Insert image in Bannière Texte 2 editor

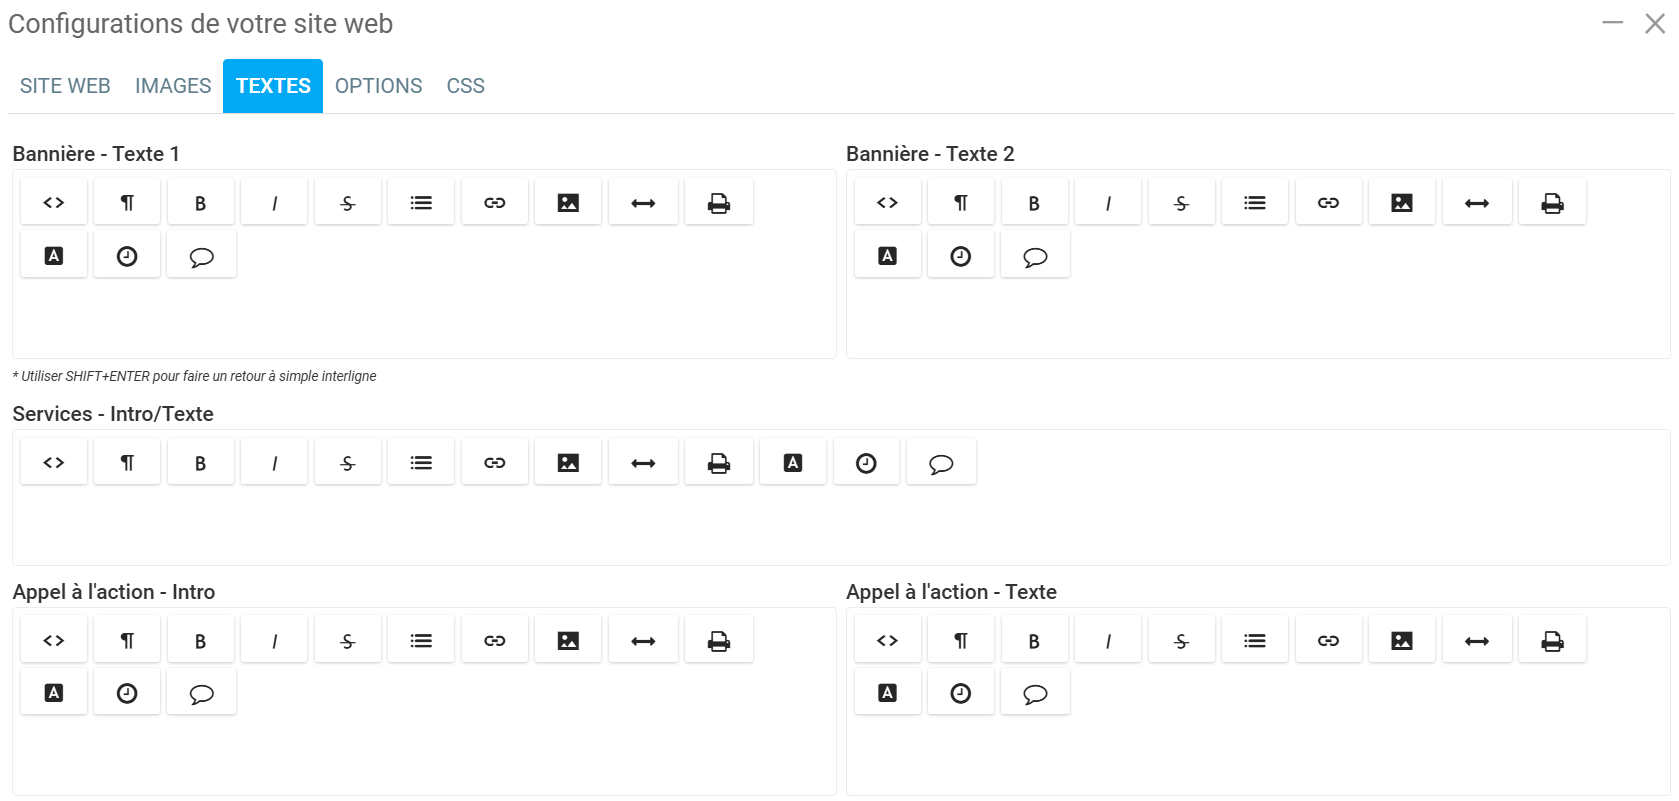coord(1402,203)
